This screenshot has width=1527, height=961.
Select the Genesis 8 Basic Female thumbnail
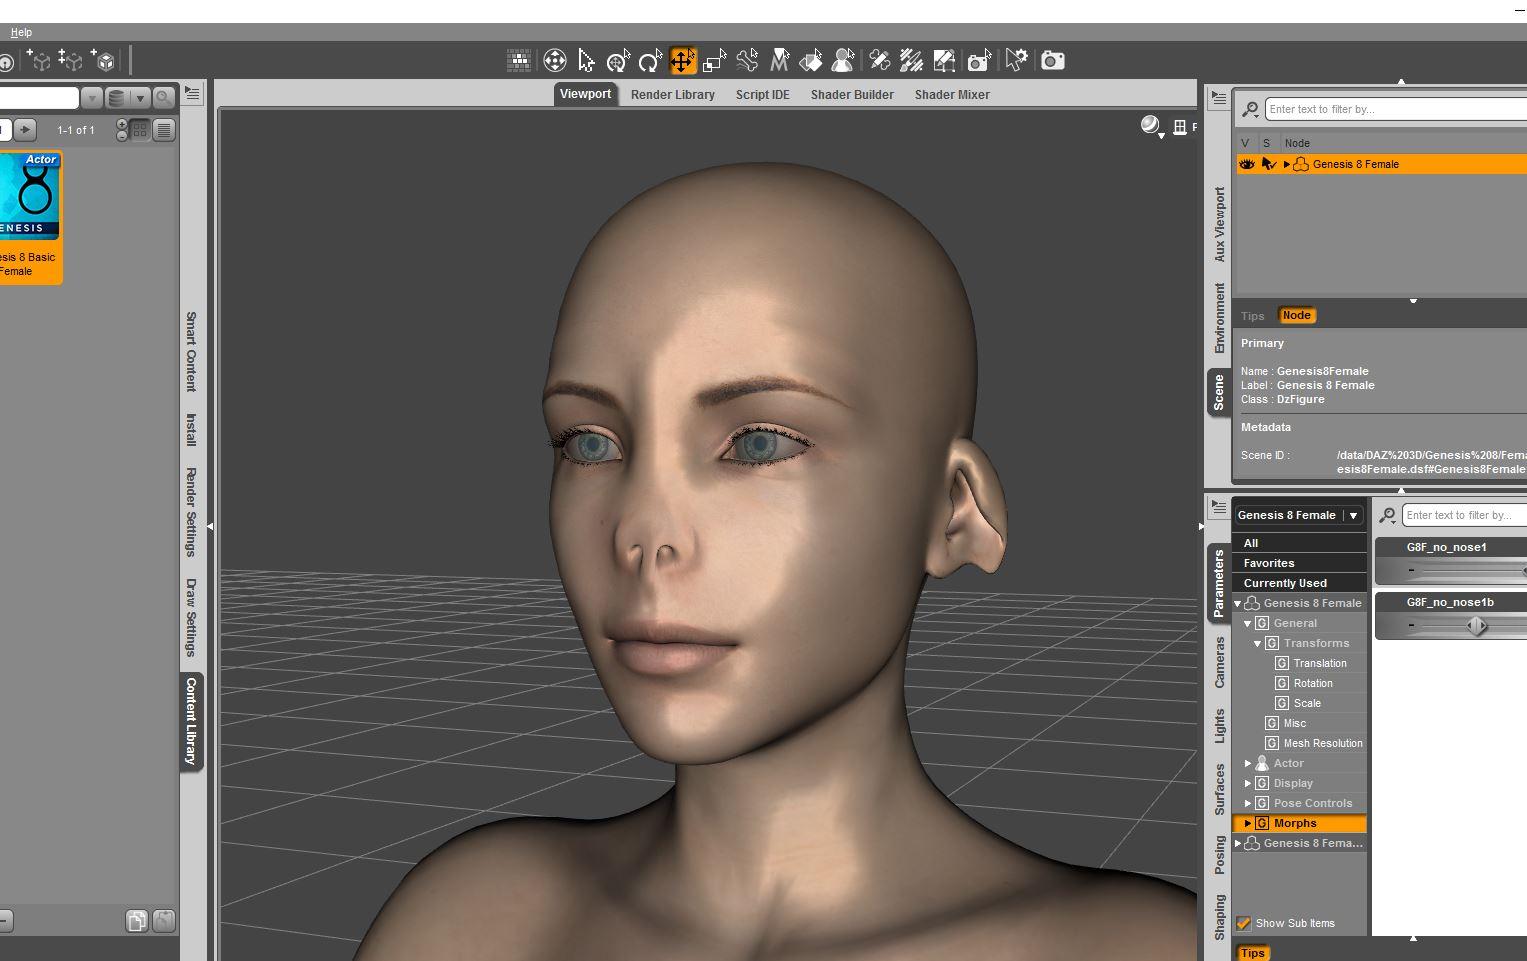30,217
